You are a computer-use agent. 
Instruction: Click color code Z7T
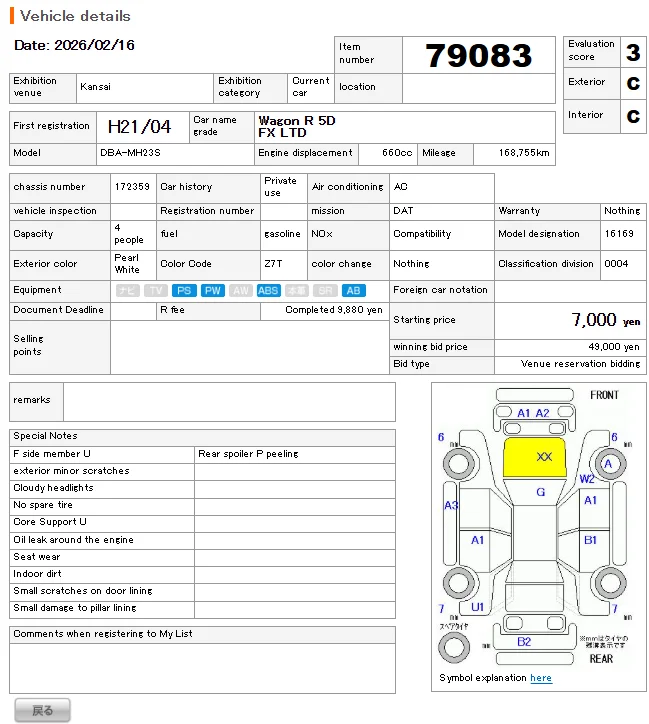click(x=273, y=264)
